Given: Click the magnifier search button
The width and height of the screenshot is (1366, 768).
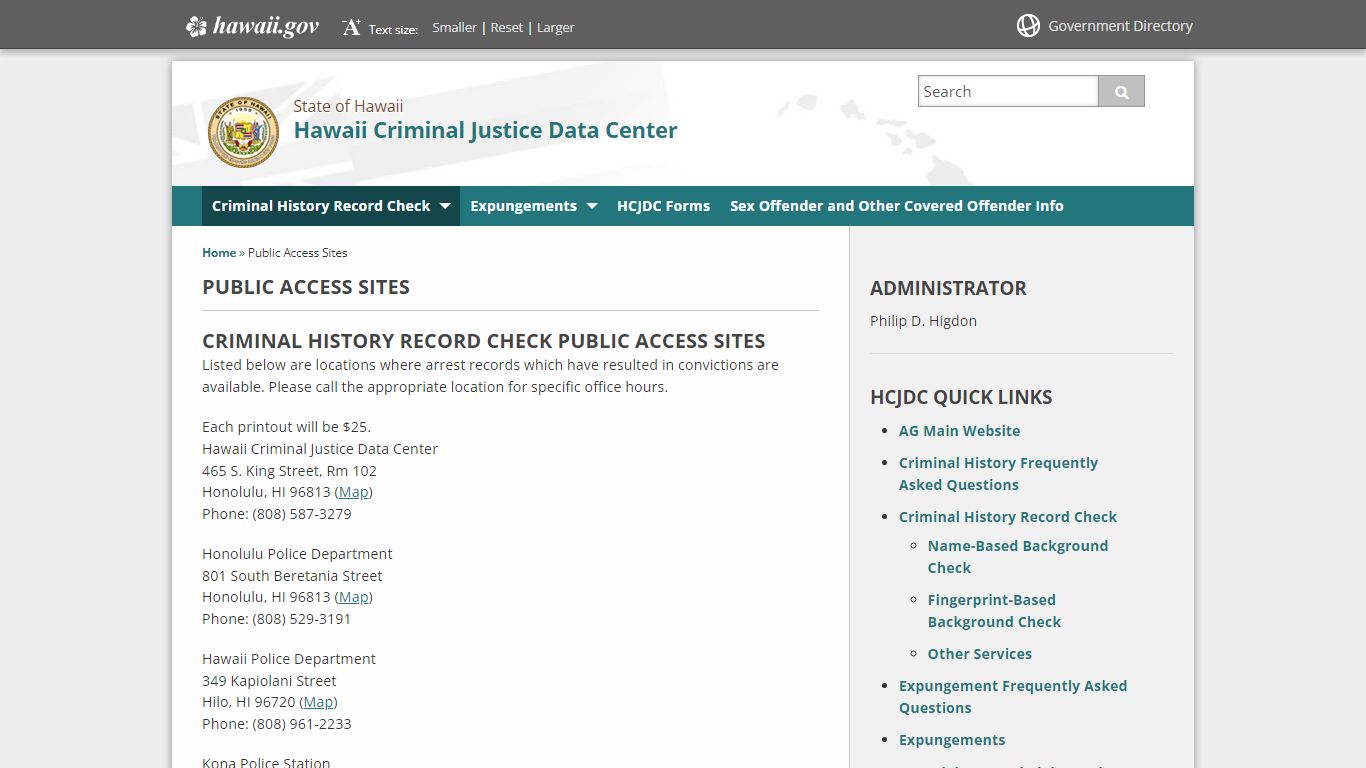Looking at the screenshot, I should pos(1121,91).
